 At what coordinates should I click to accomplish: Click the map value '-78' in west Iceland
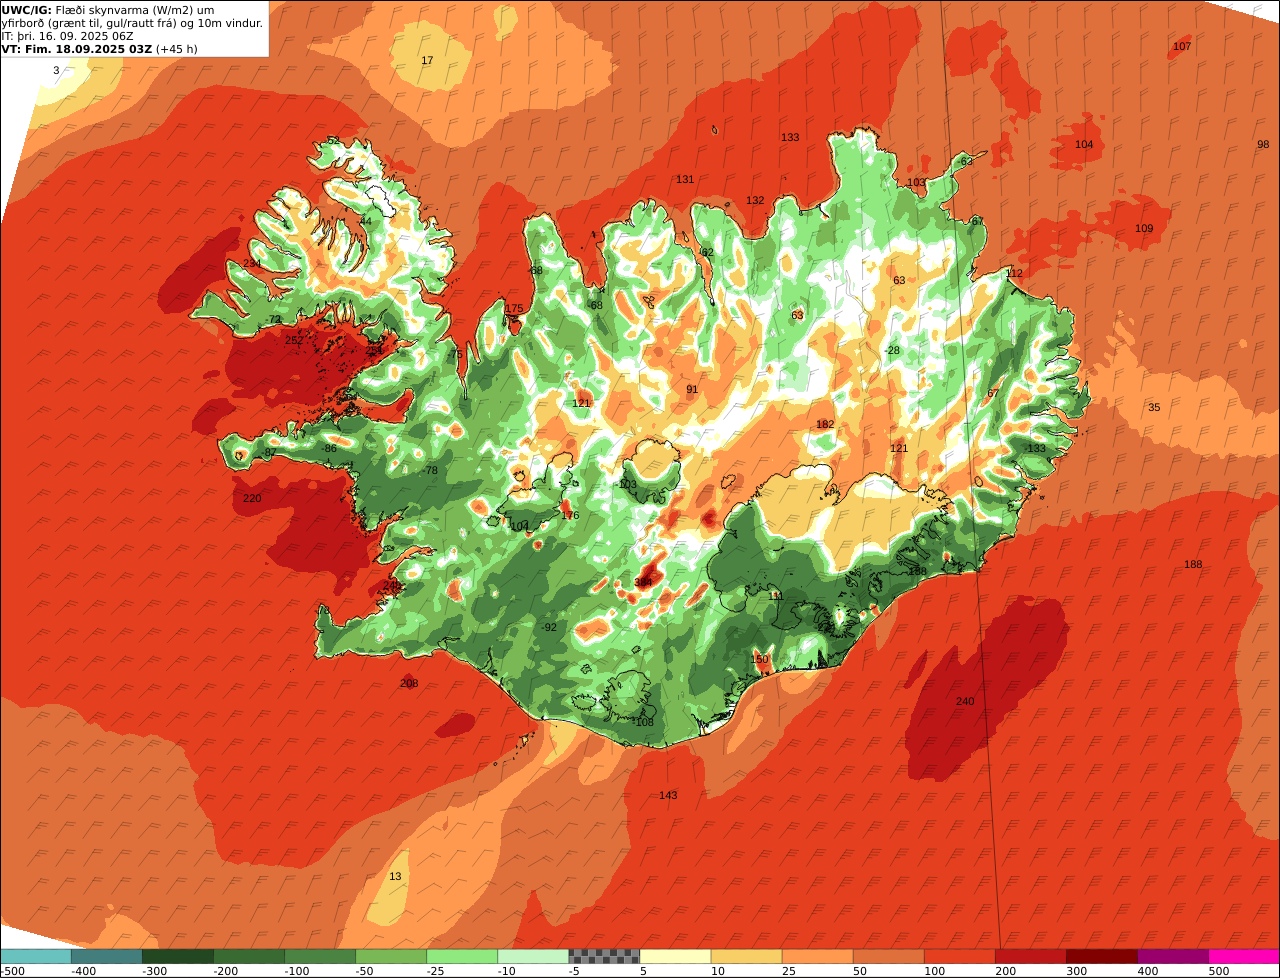coord(430,470)
